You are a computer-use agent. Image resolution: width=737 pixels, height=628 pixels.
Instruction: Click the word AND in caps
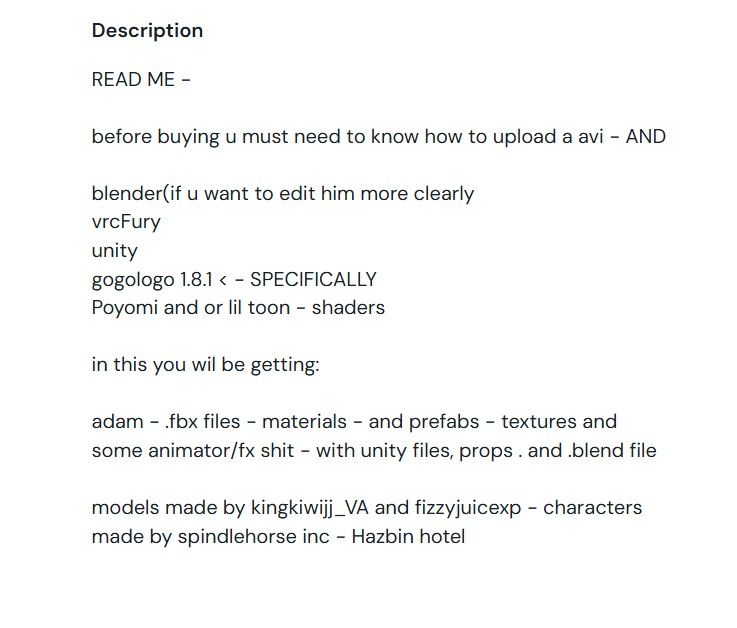click(x=645, y=136)
